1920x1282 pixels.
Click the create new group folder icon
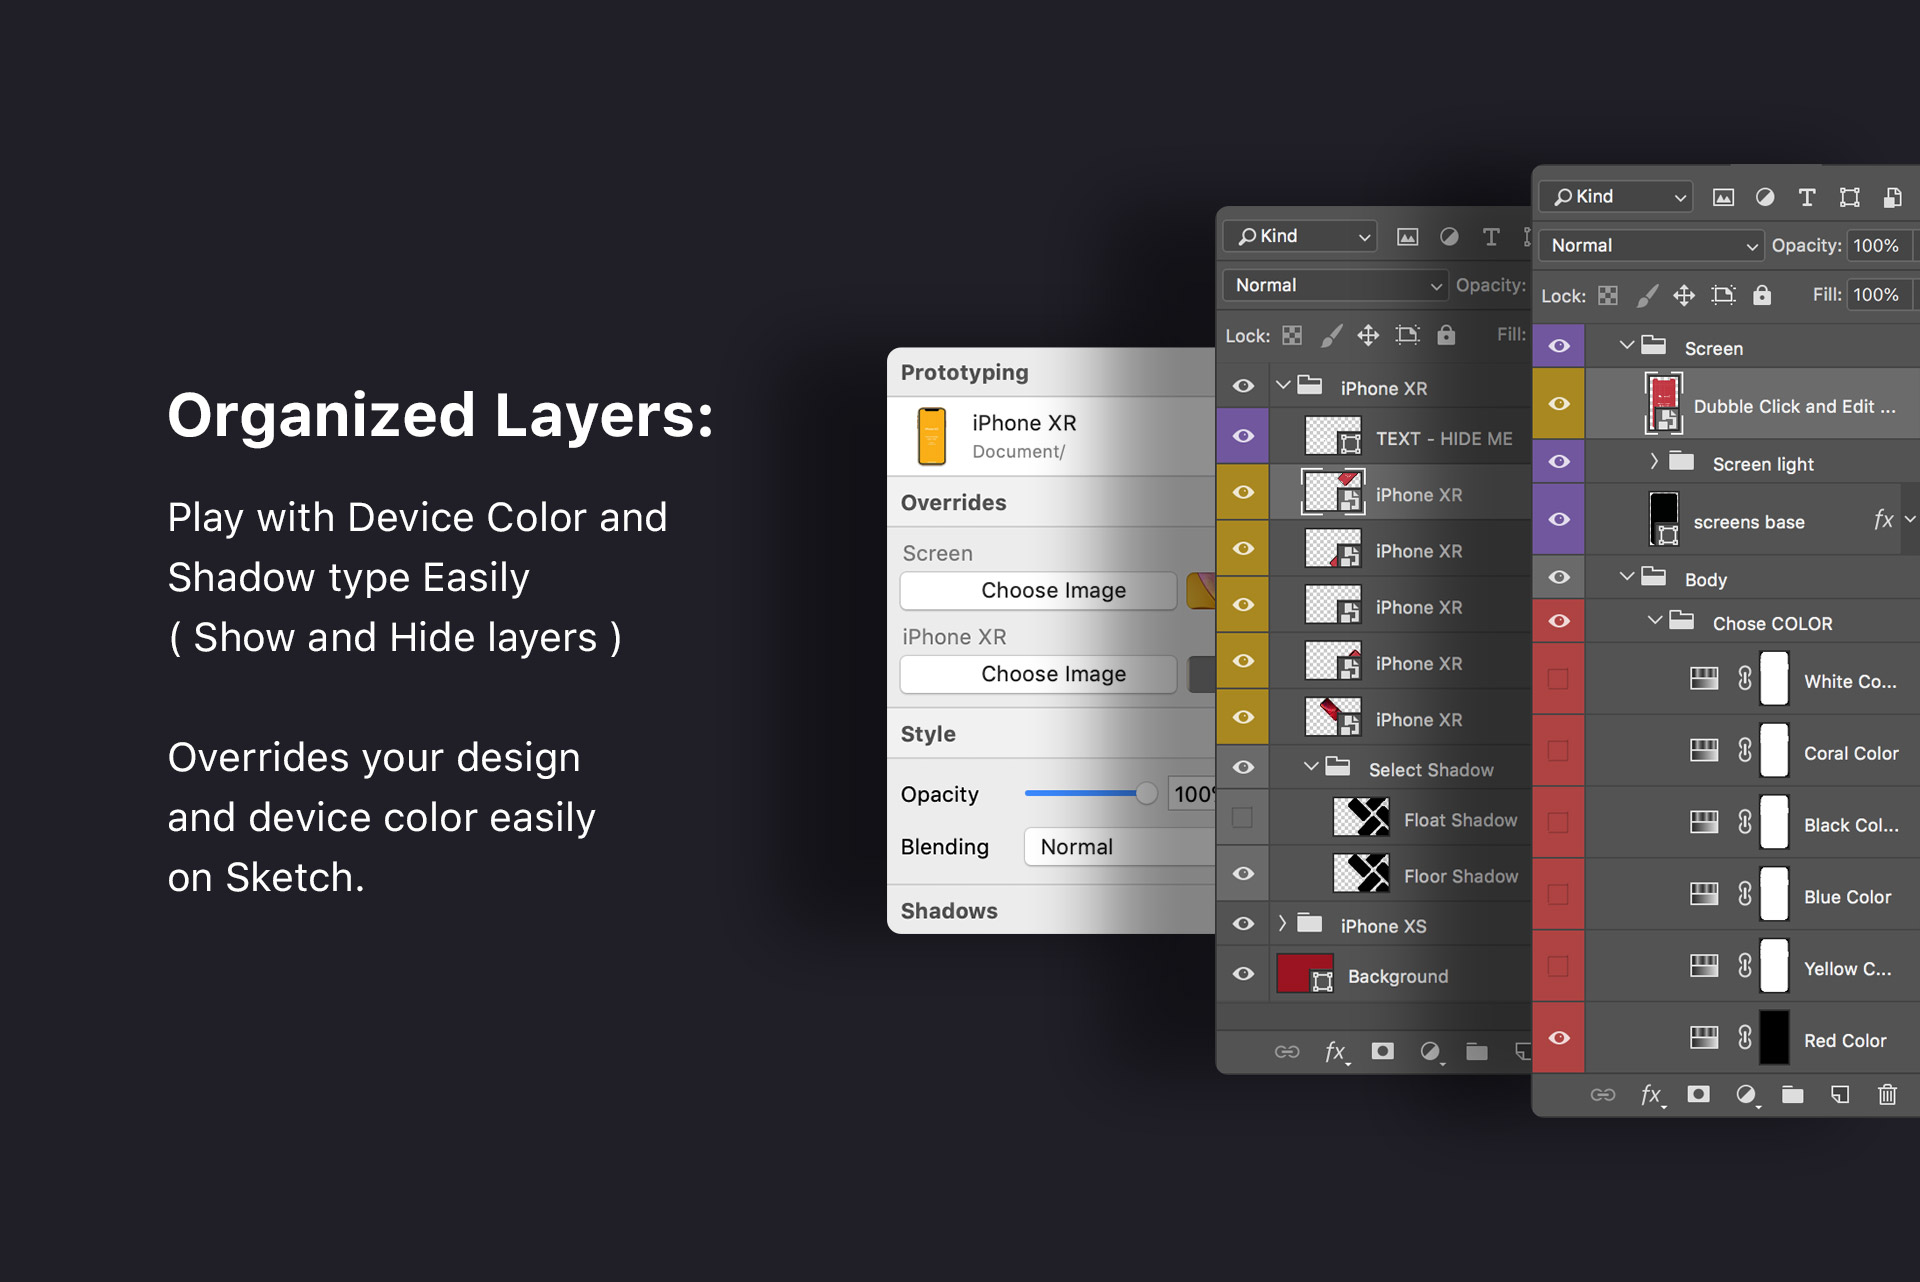[x=1792, y=1094]
